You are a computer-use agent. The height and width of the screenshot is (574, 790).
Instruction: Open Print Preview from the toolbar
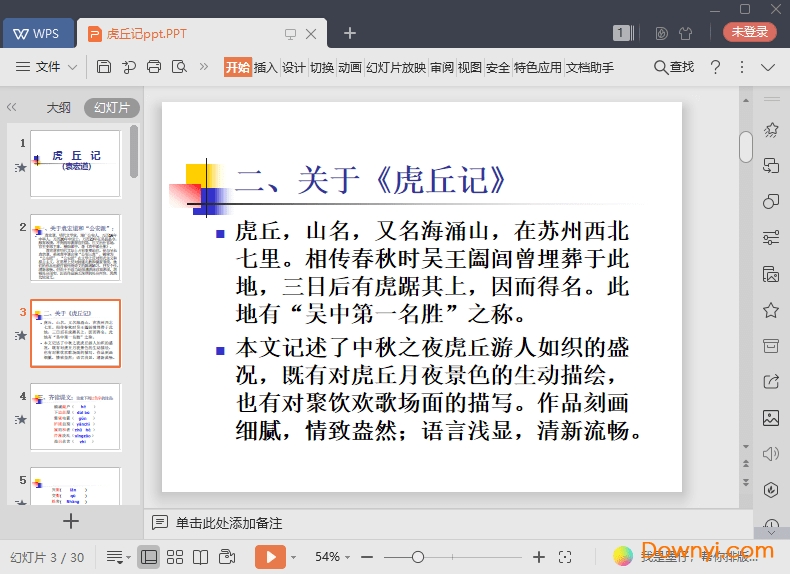(x=179, y=67)
